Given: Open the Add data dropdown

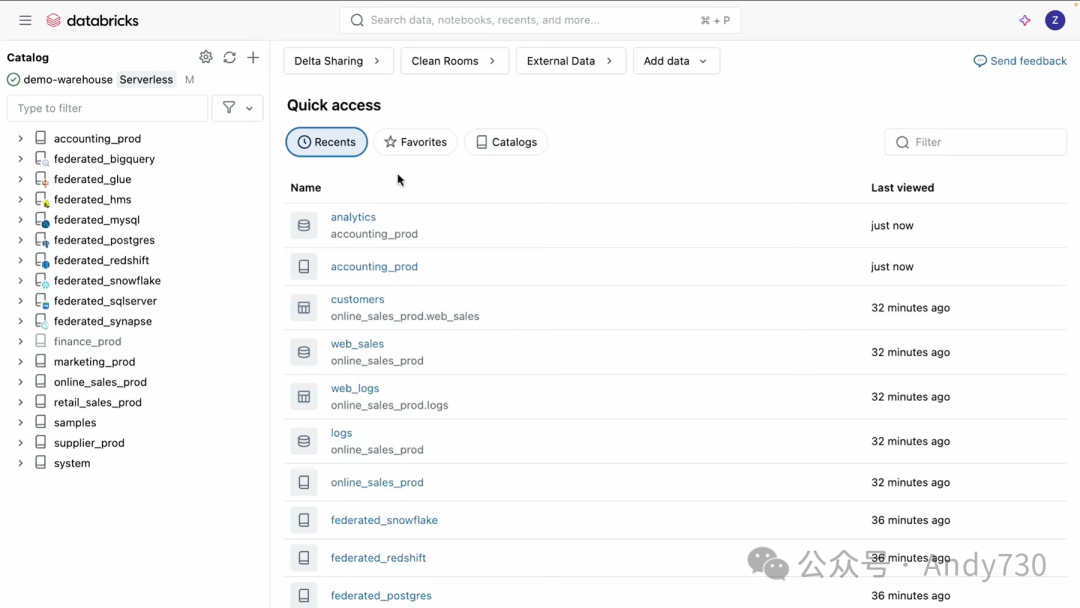Looking at the screenshot, I should point(676,61).
